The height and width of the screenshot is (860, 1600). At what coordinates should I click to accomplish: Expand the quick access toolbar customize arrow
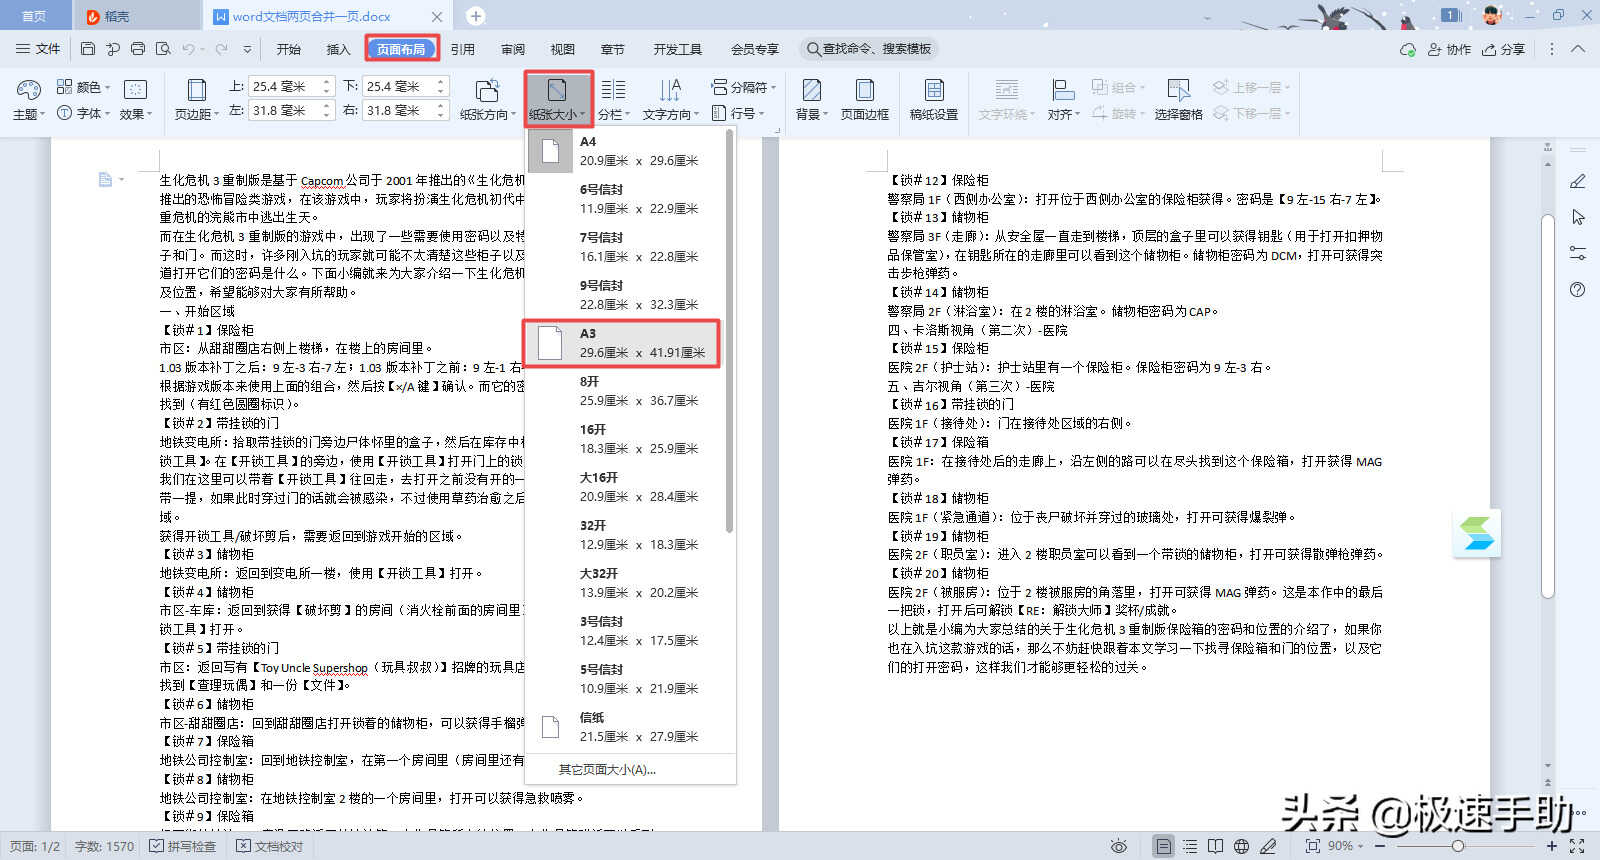(249, 49)
